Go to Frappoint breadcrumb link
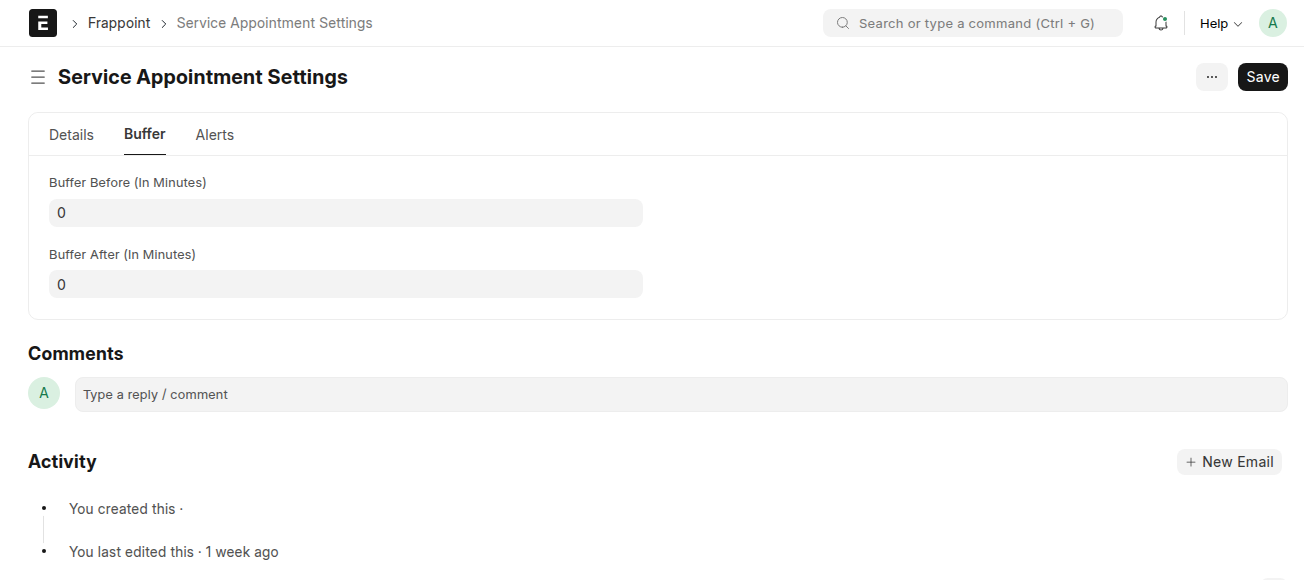Screen dimensions: 1304x580 point(119,23)
